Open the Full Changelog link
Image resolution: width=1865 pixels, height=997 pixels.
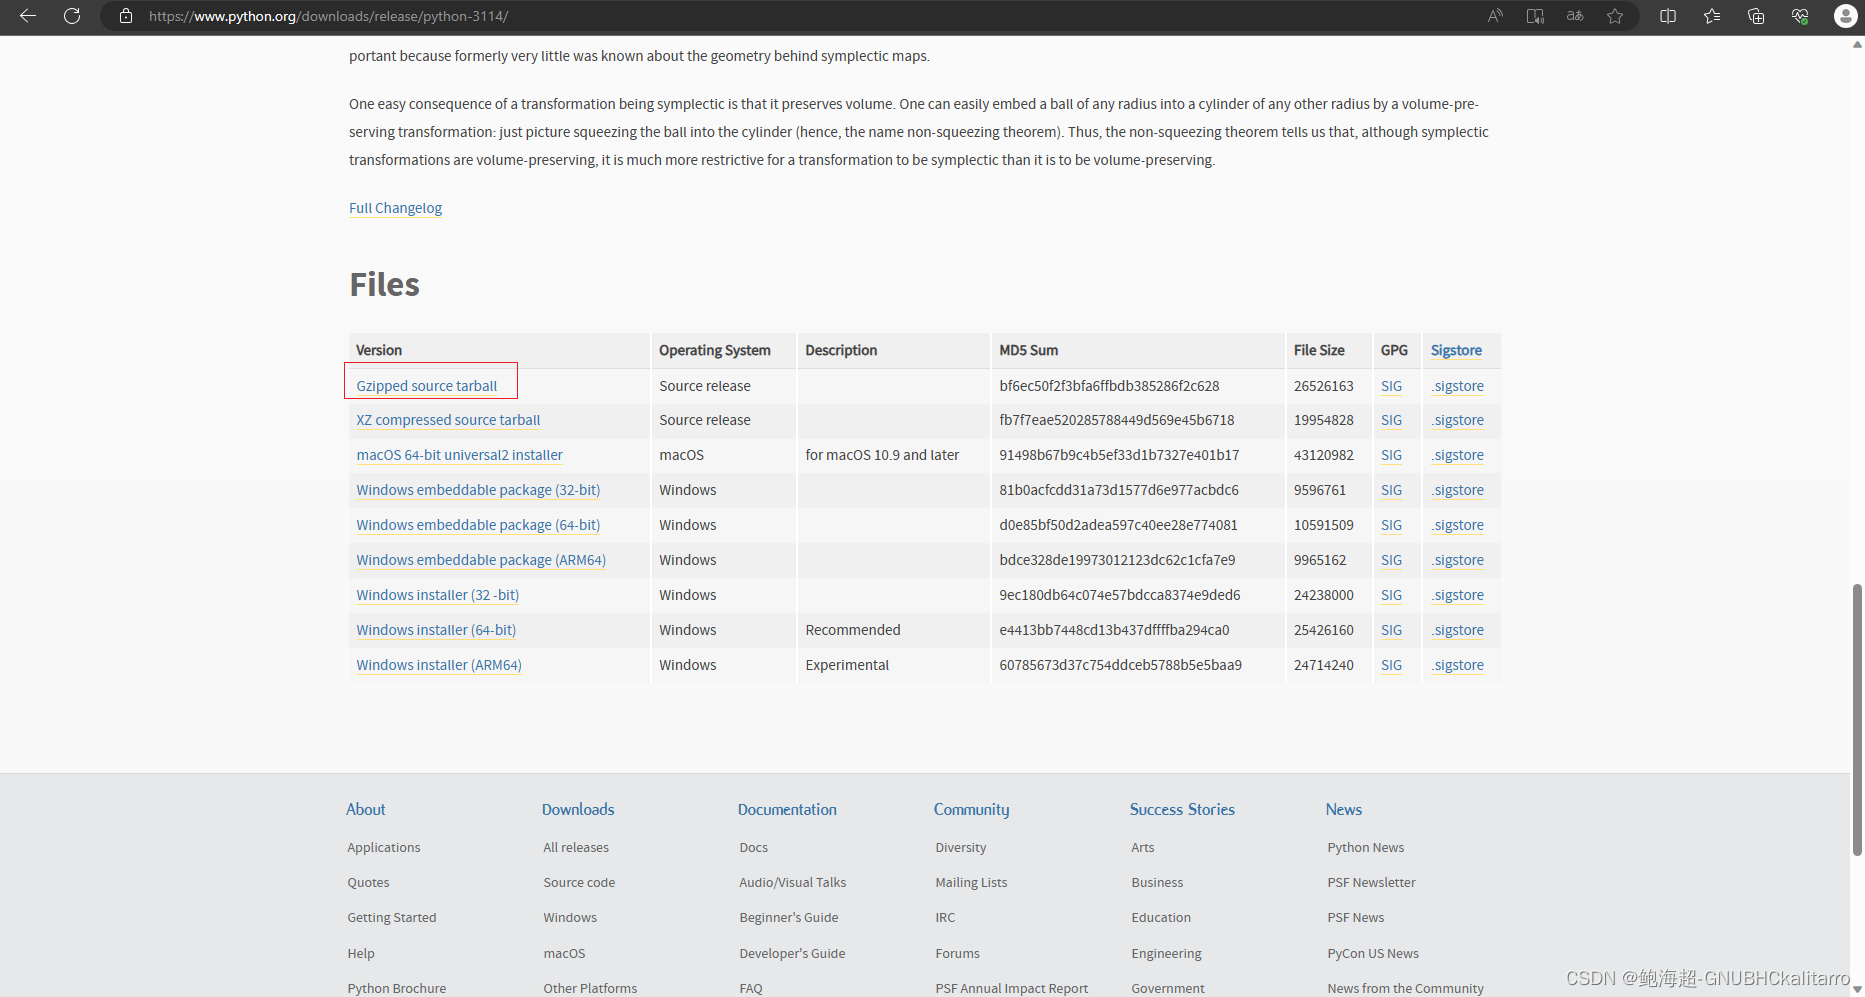[x=395, y=208]
